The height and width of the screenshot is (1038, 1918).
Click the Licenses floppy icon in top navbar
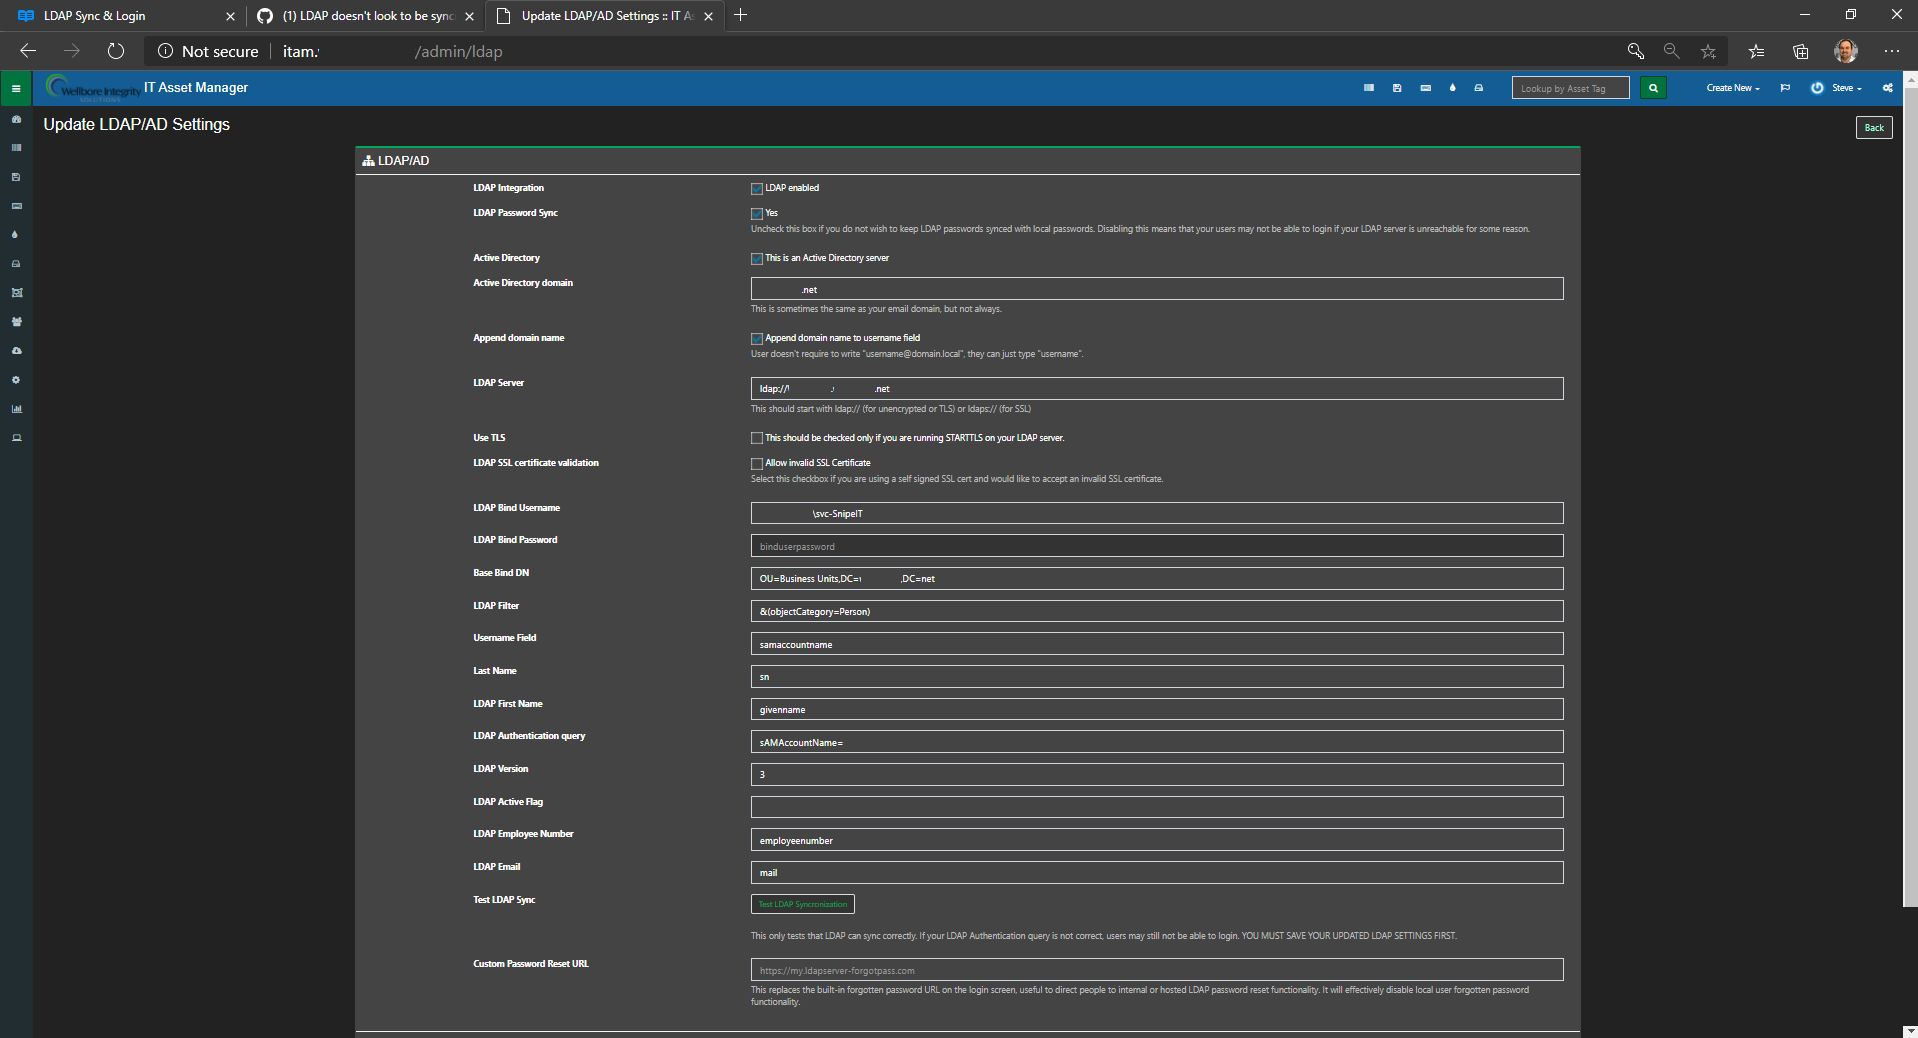coord(1397,88)
